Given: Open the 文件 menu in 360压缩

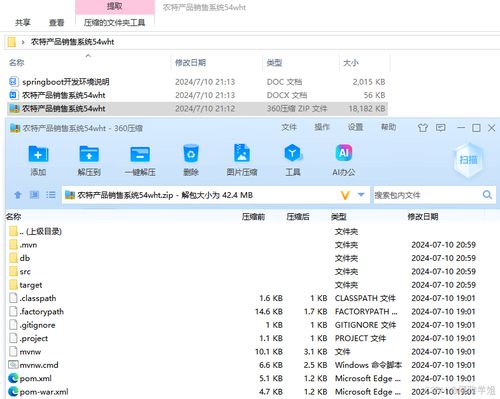Looking at the screenshot, I should (x=289, y=127).
